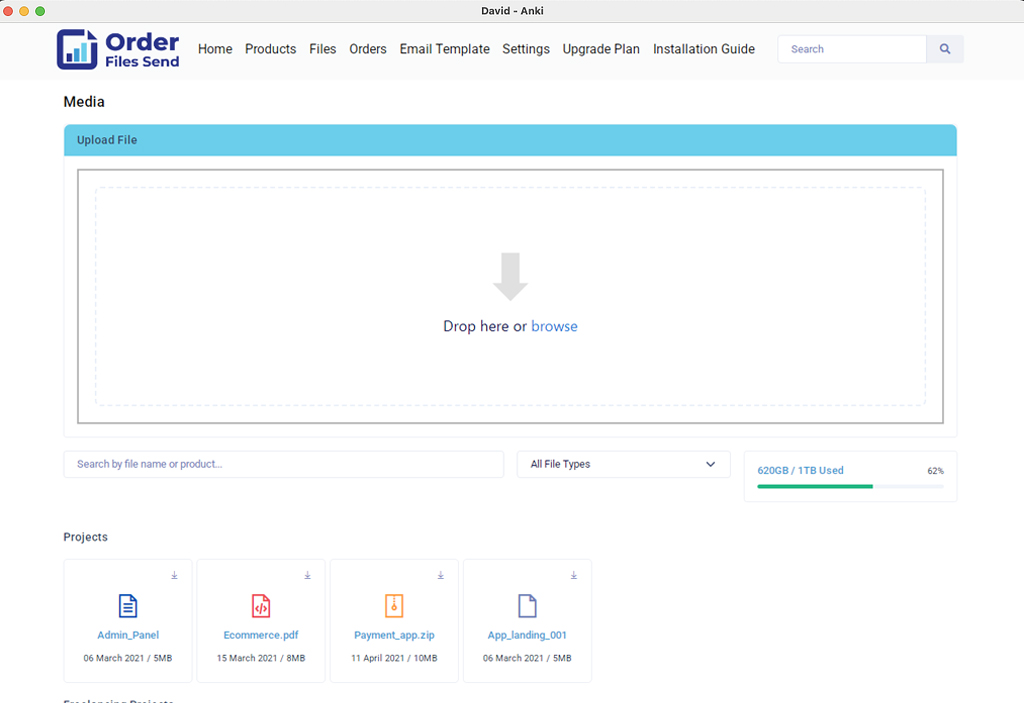Click the 620GB storage usage progress bar
The width and height of the screenshot is (1024, 703).
click(850, 486)
